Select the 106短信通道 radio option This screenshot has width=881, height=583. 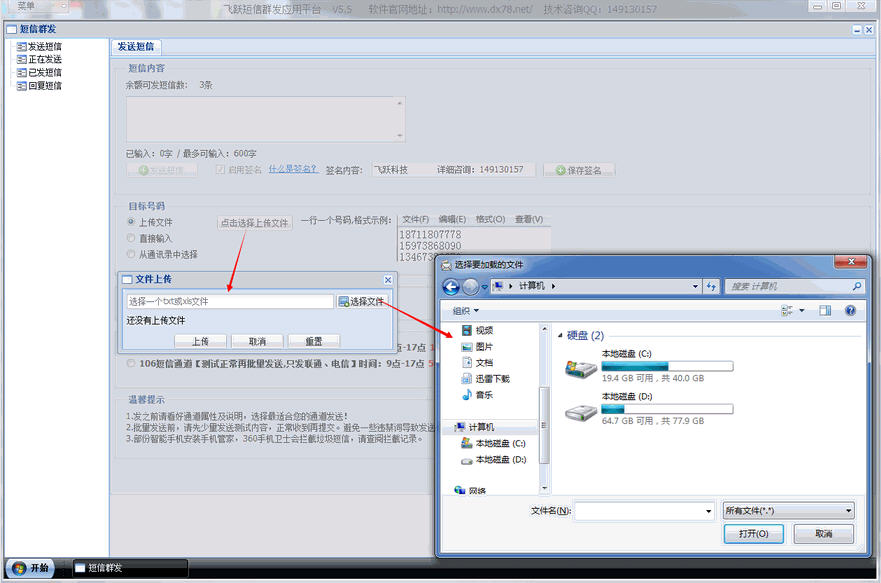click(131, 363)
